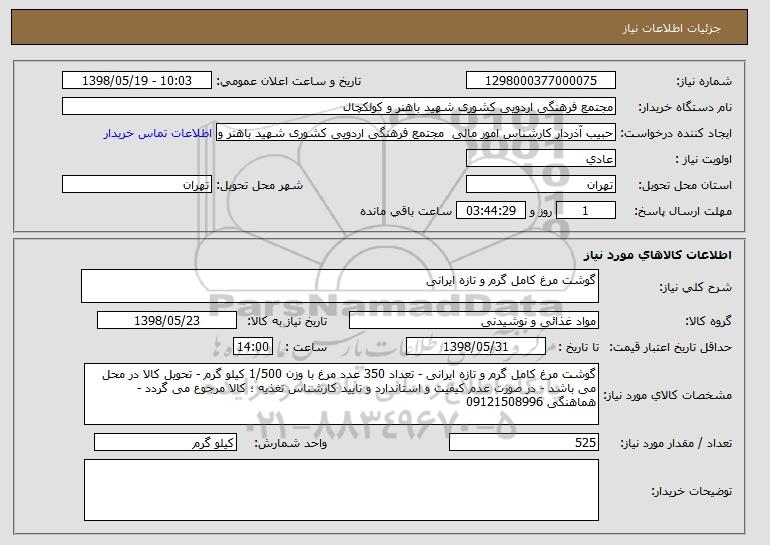The image size is (770, 545).
Task: Click the need number field 1298000377000075
Action: pyautogui.click(x=541, y=81)
